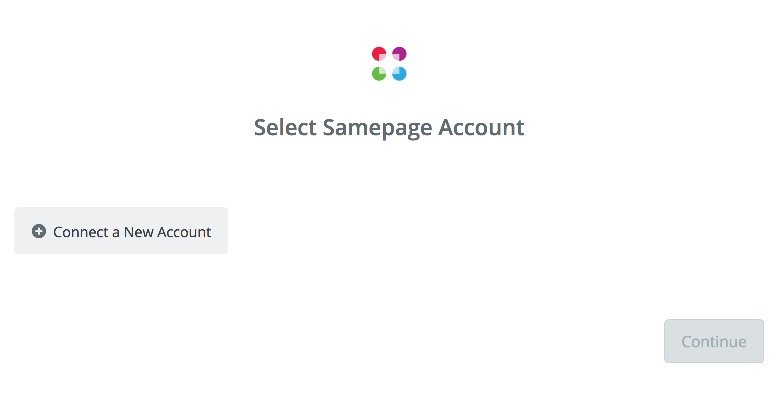This screenshot has width=783, height=399.
Task: Tap the word Samepage in the heading
Action: [x=377, y=129]
